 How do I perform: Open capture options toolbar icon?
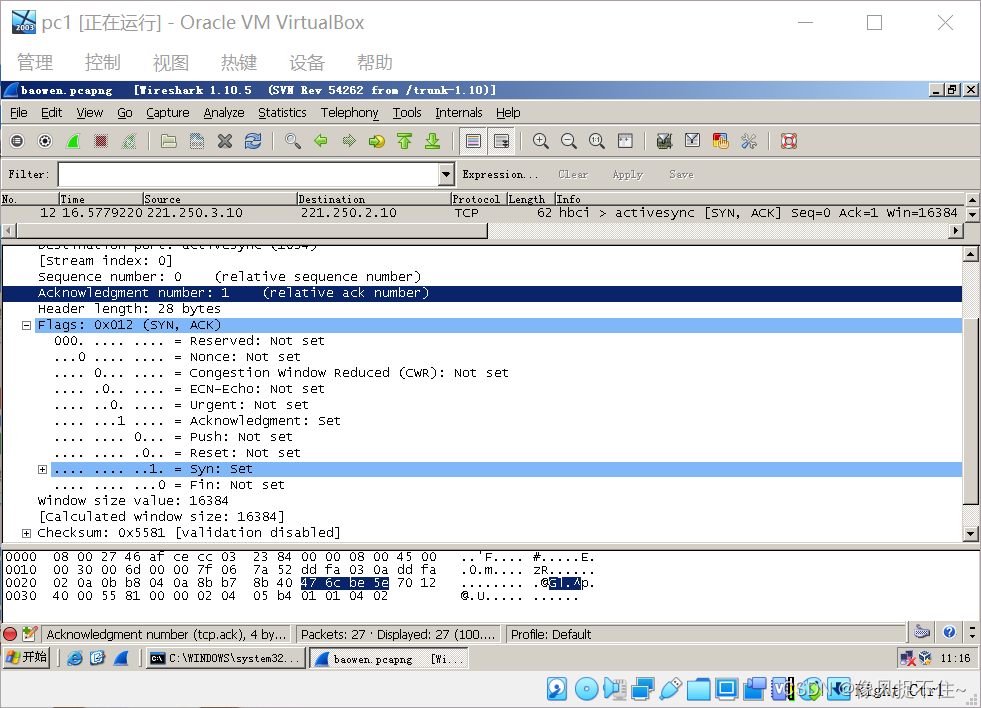pos(45,141)
